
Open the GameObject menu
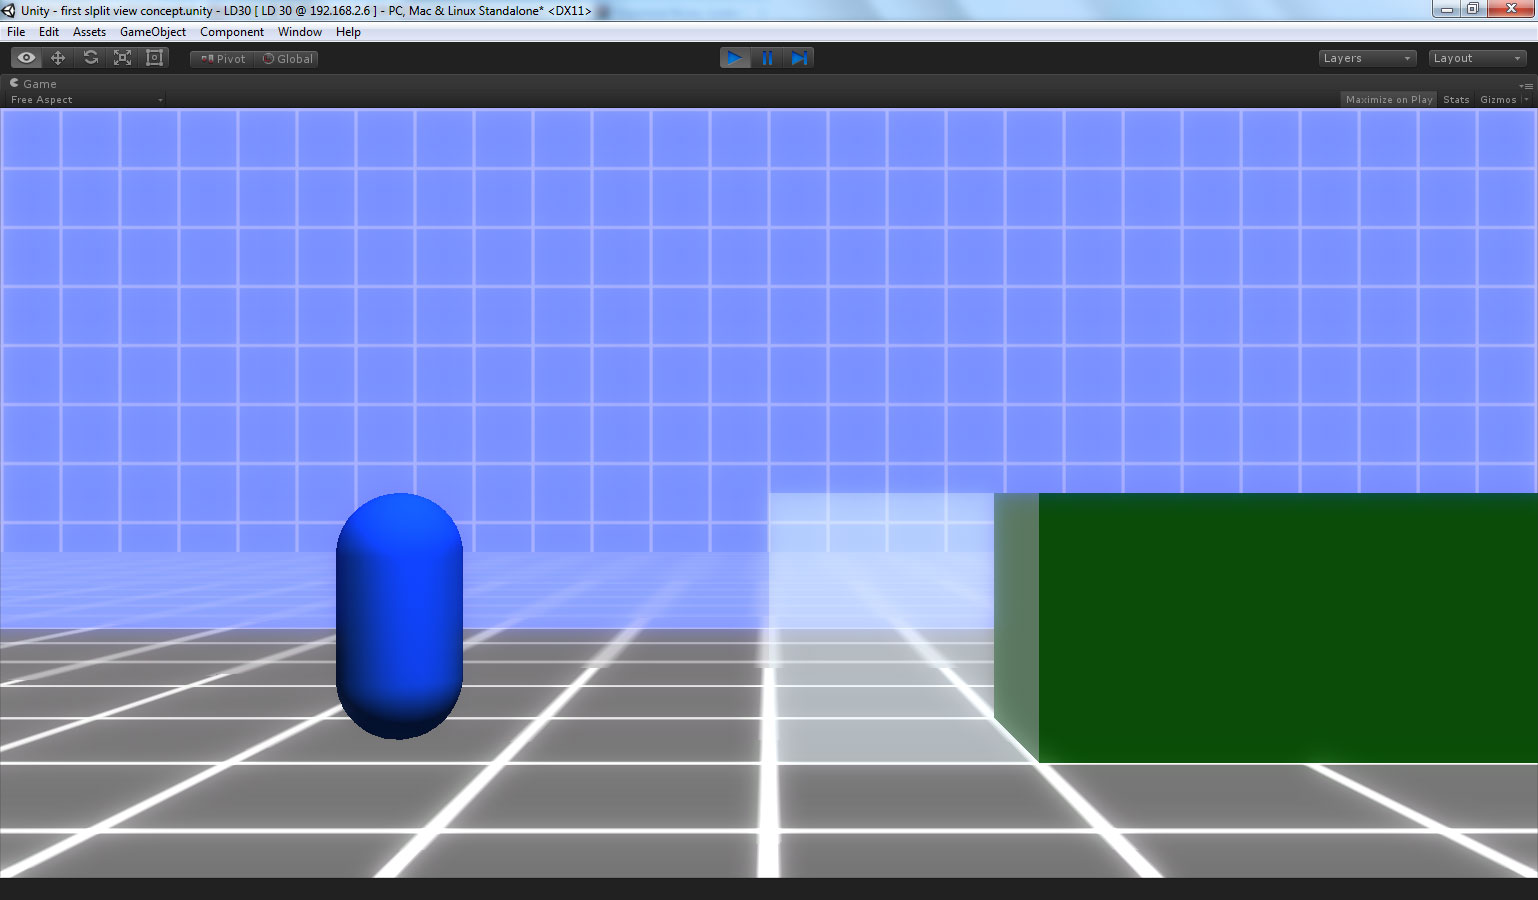click(x=153, y=32)
